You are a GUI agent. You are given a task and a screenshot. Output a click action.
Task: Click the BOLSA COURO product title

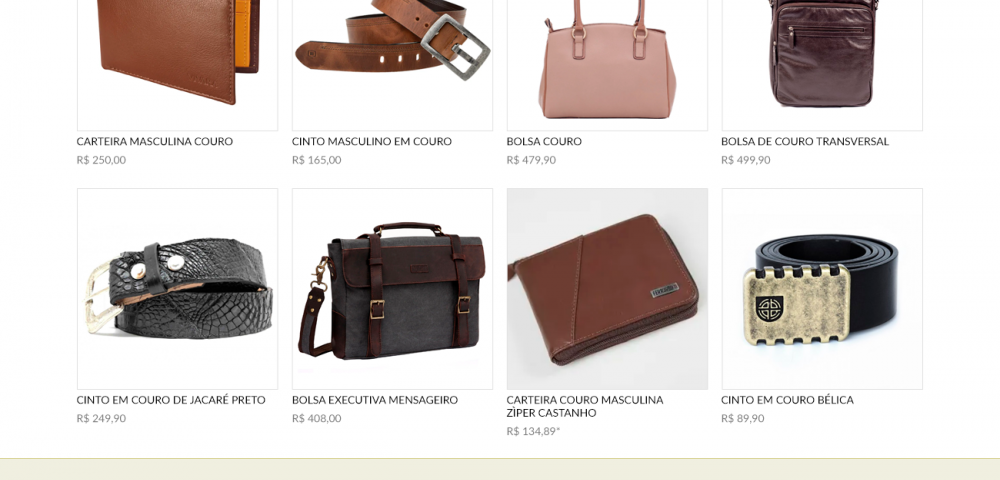(x=544, y=142)
